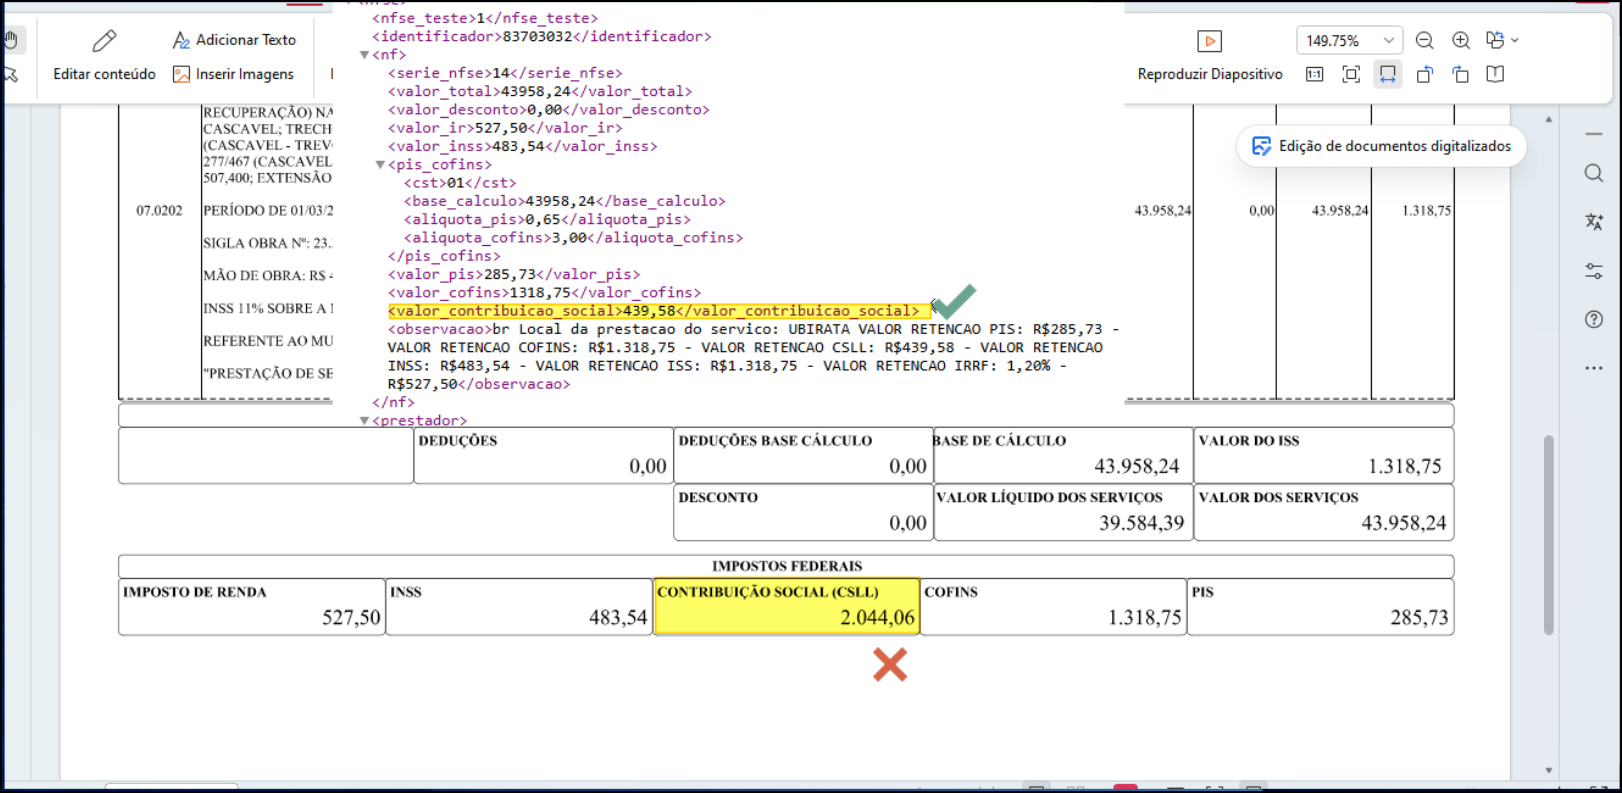This screenshot has height=793, width=1622.
Task: Collapse the nf XML node triangle
Action: [365, 55]
